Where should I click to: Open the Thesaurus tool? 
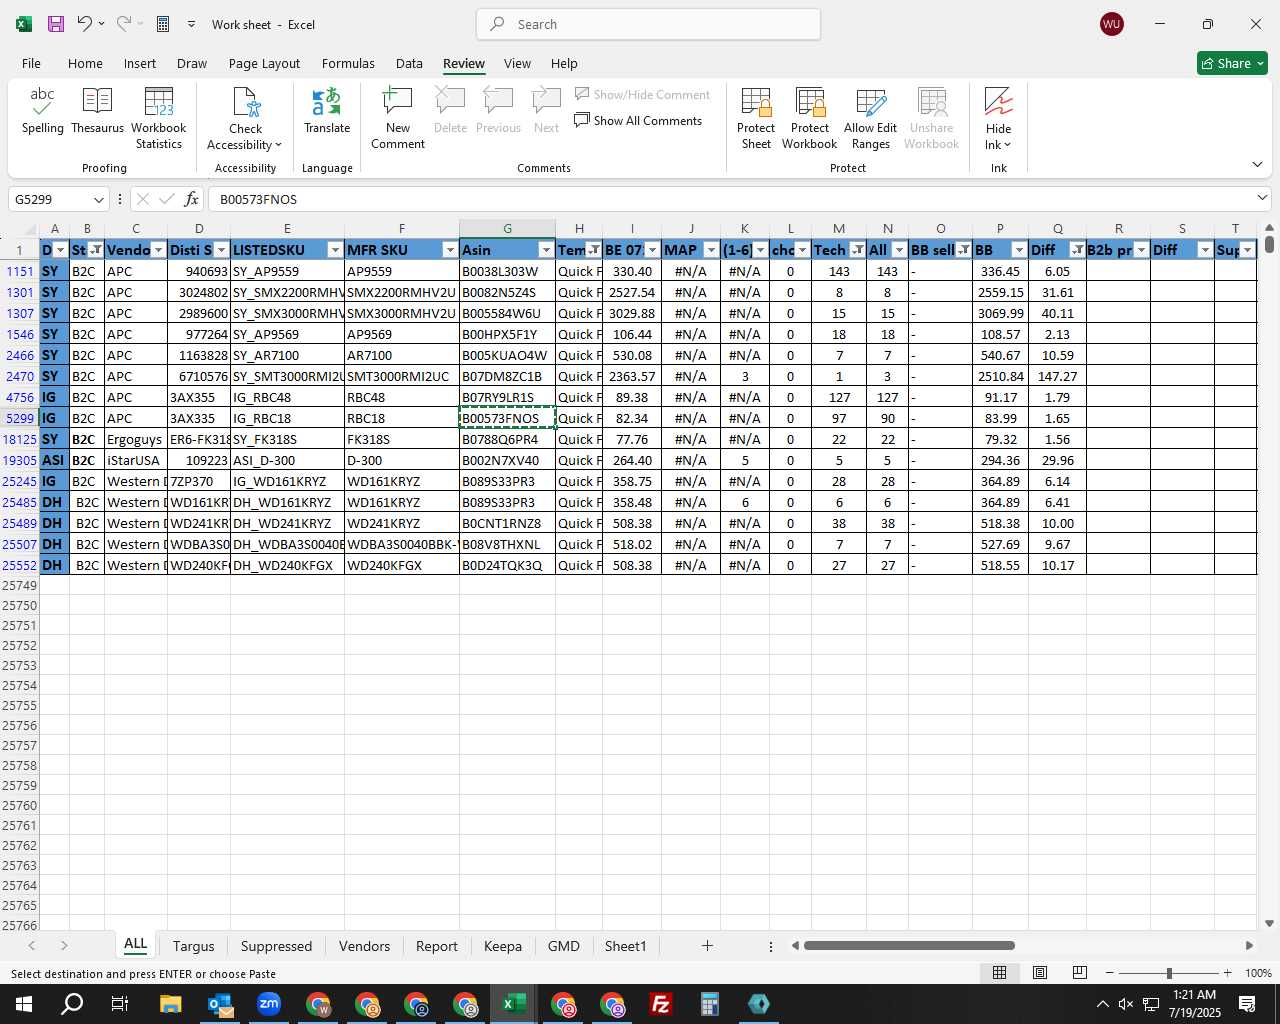coord(97,111)
